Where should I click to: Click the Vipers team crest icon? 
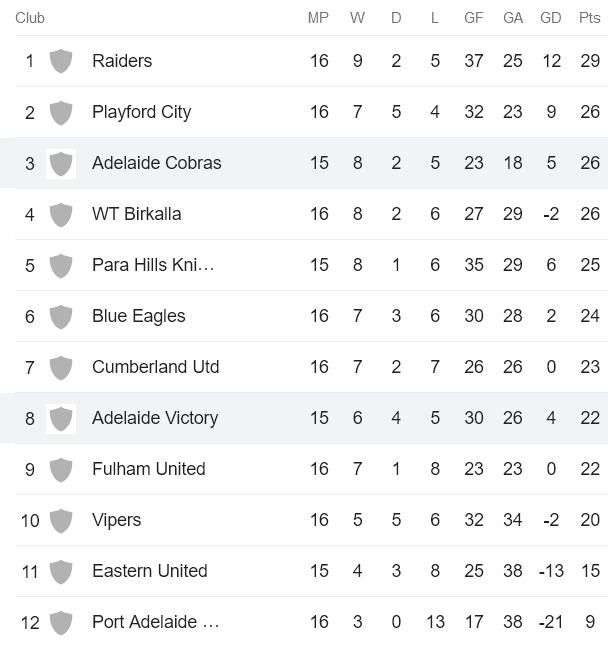(61, 520)
